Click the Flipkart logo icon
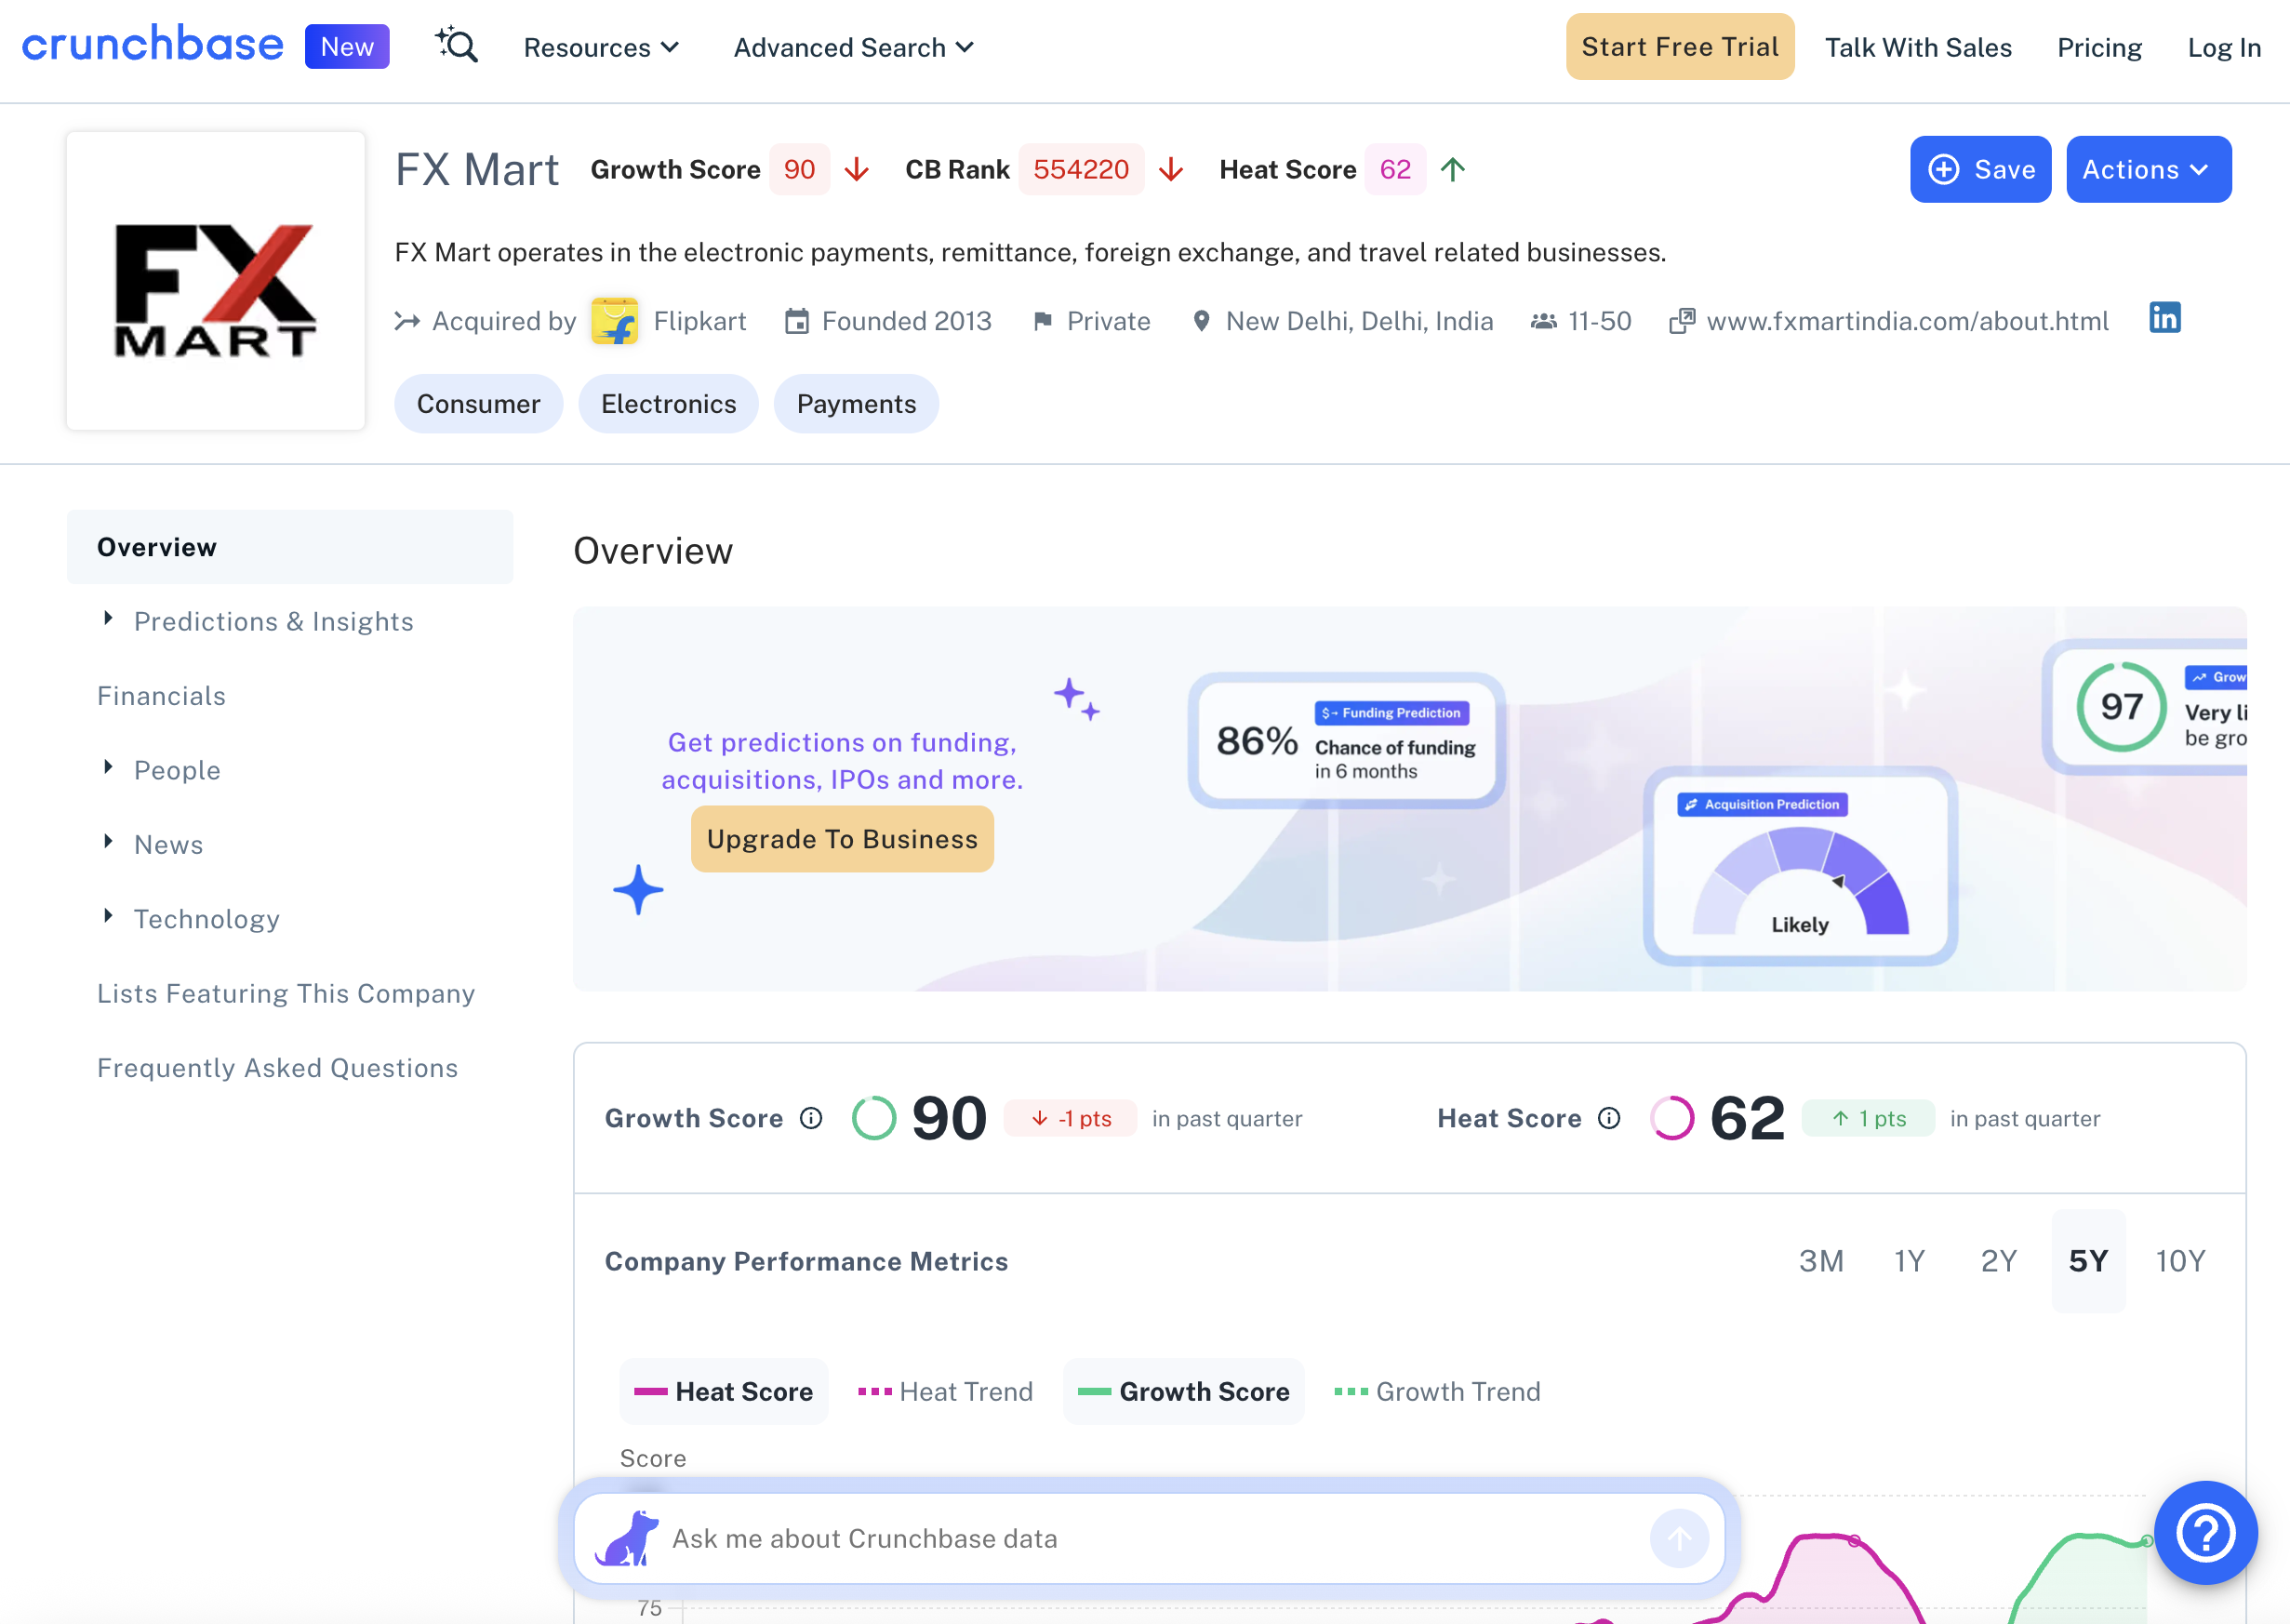Screen dimensions: 2290x1624 (x=614, y=320)
